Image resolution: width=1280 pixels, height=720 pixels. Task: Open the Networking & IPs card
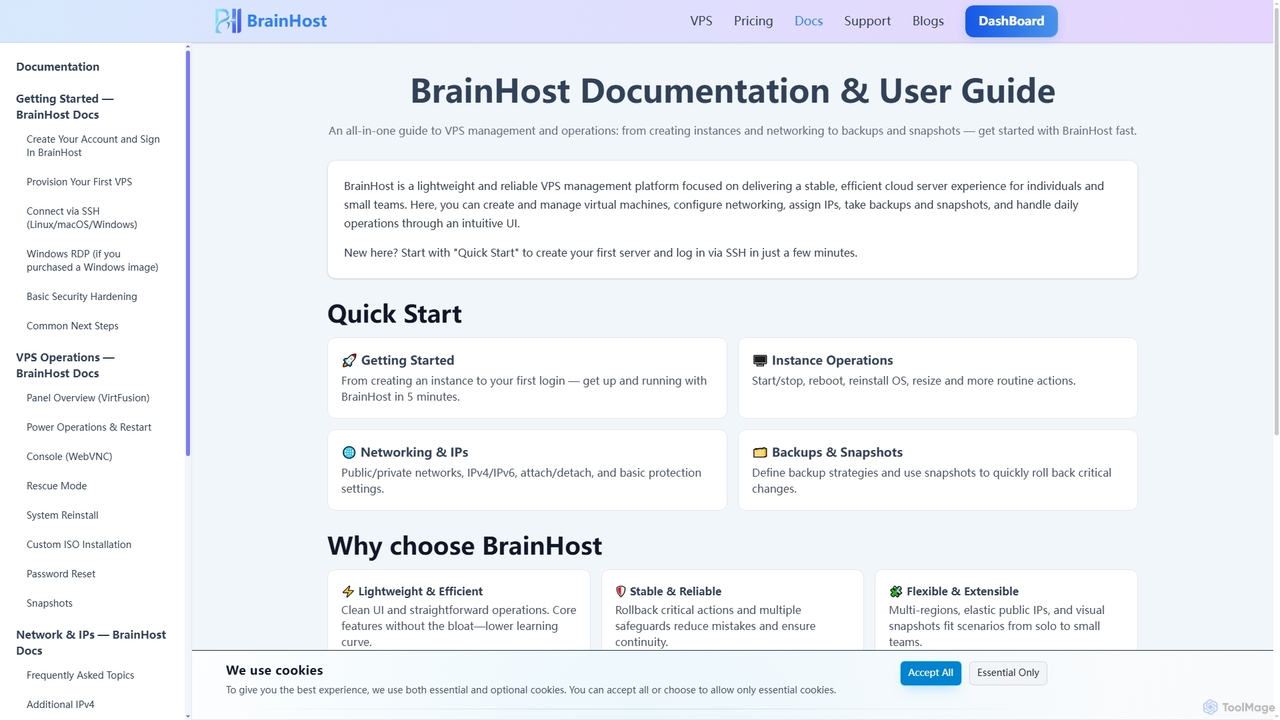click(527, 470)
